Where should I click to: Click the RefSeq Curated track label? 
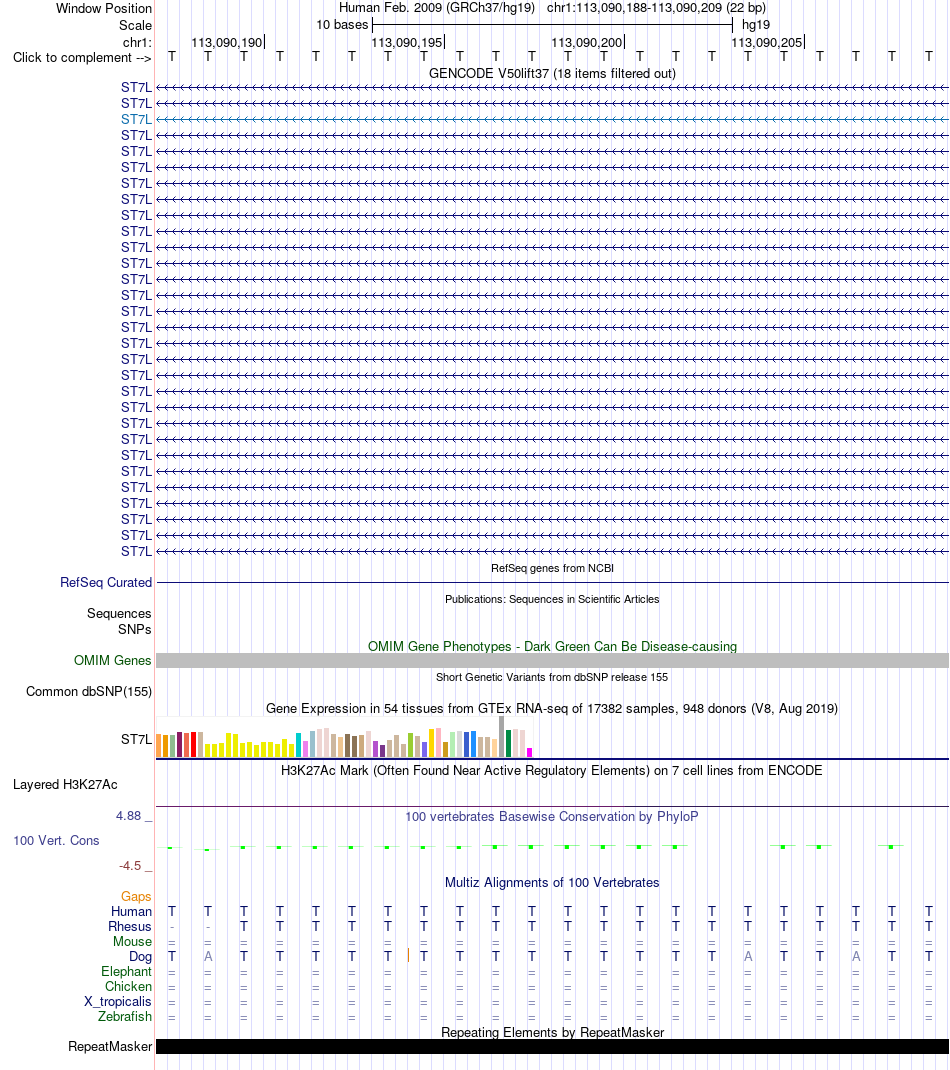[106, 583]
